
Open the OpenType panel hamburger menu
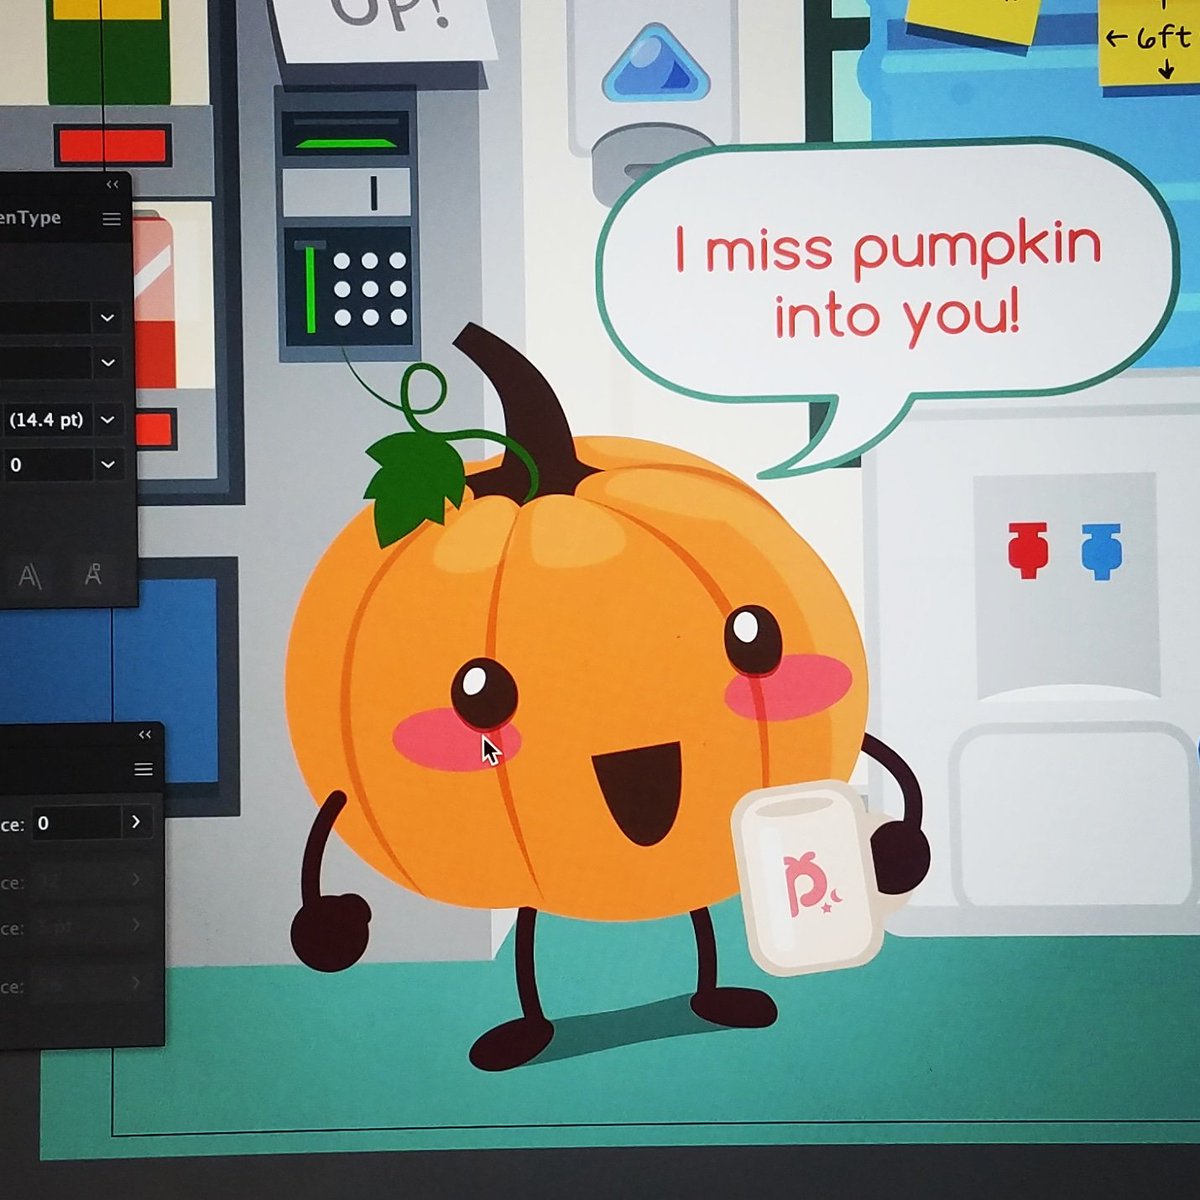(x=111, y=219)
